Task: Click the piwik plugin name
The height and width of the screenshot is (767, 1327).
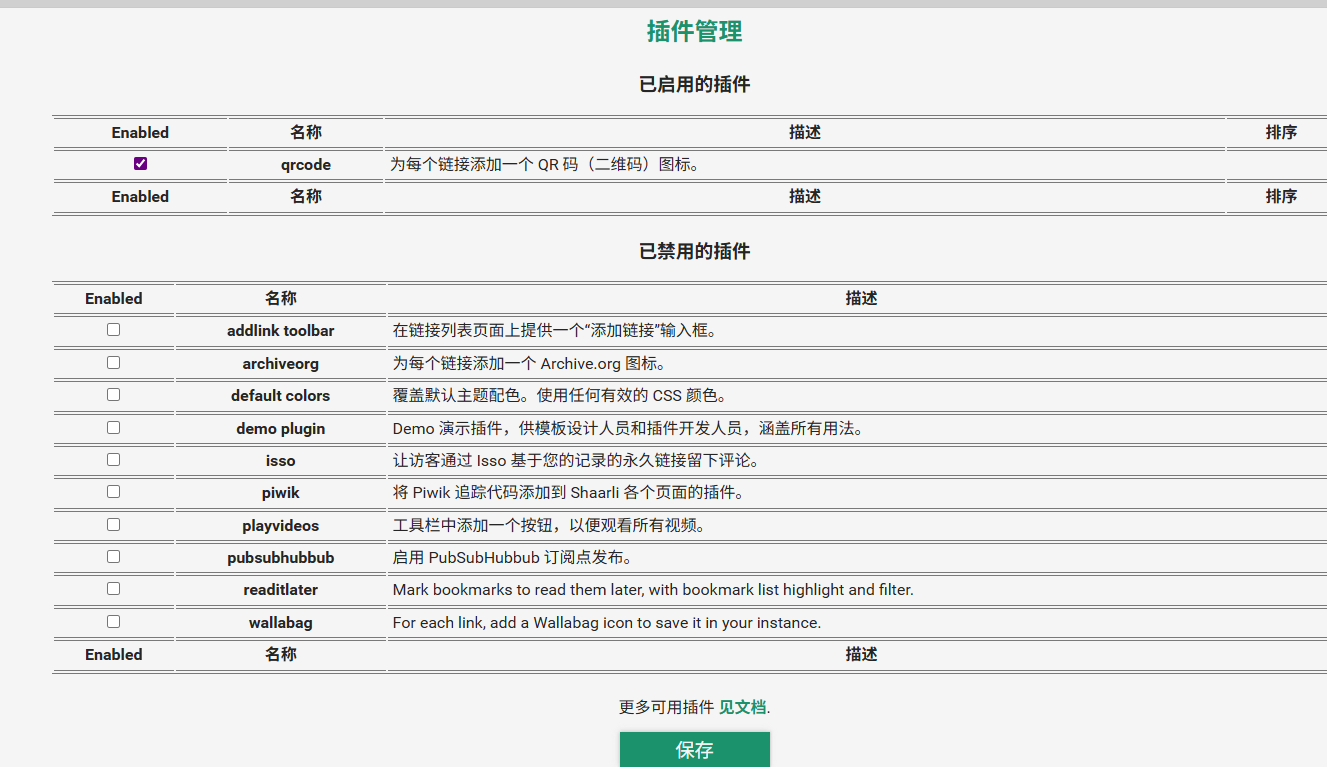Action: coord(281,493)
